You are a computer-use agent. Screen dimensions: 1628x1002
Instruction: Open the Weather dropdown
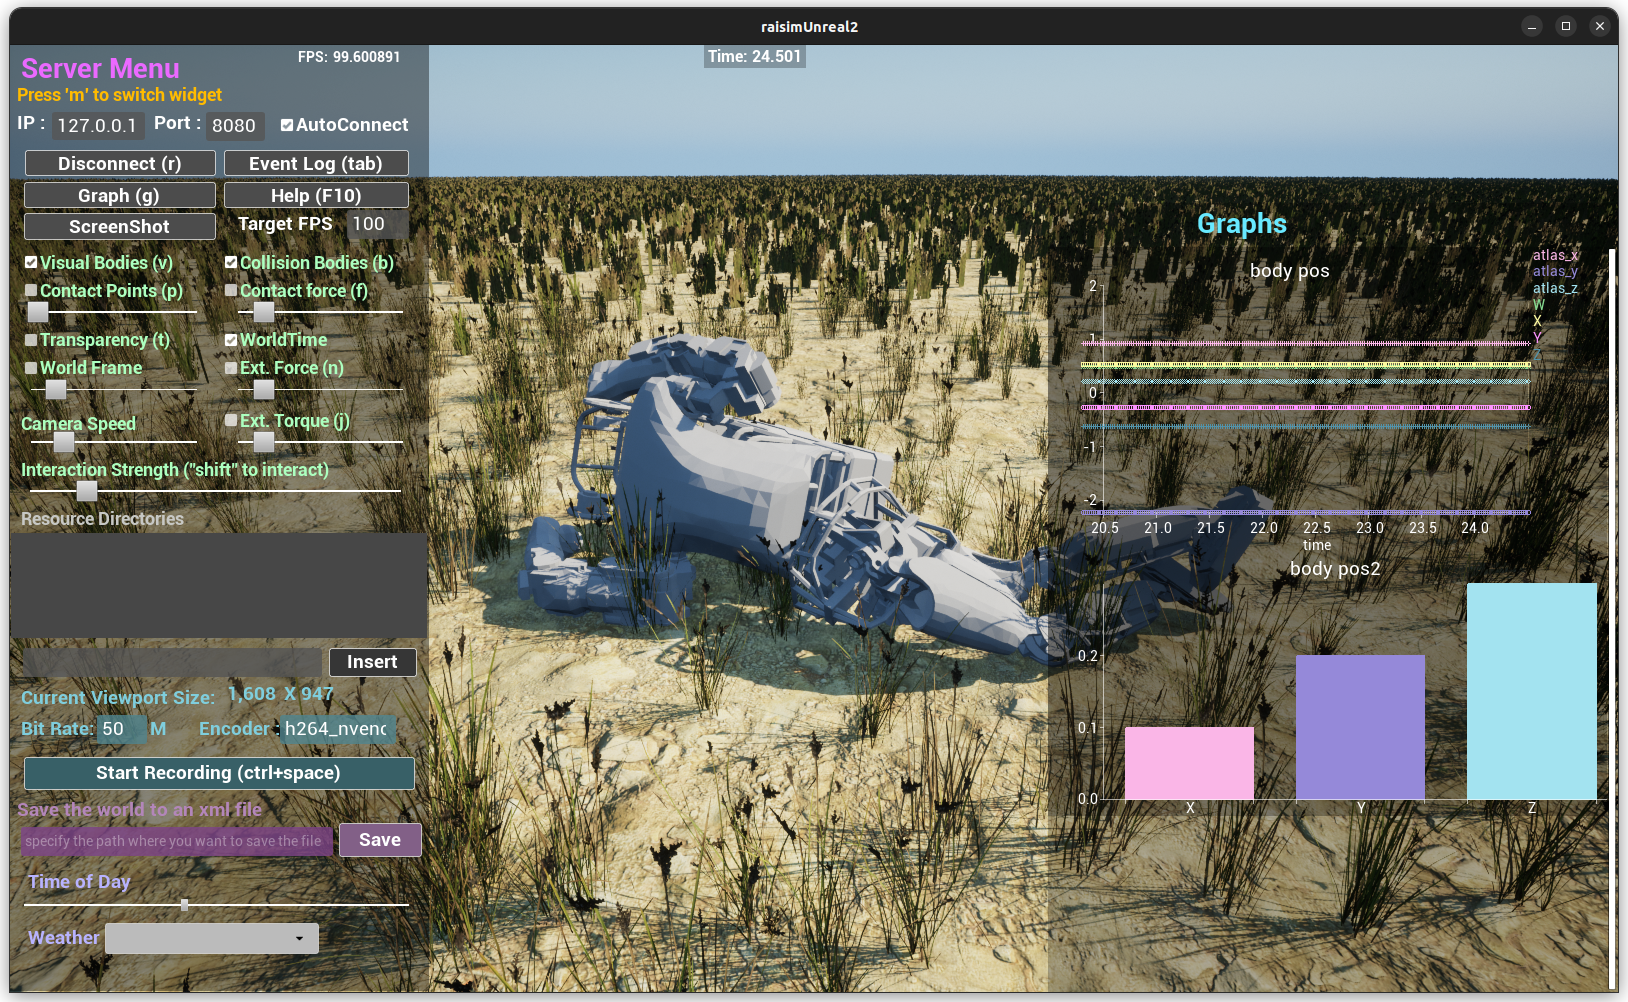[212, 939]
